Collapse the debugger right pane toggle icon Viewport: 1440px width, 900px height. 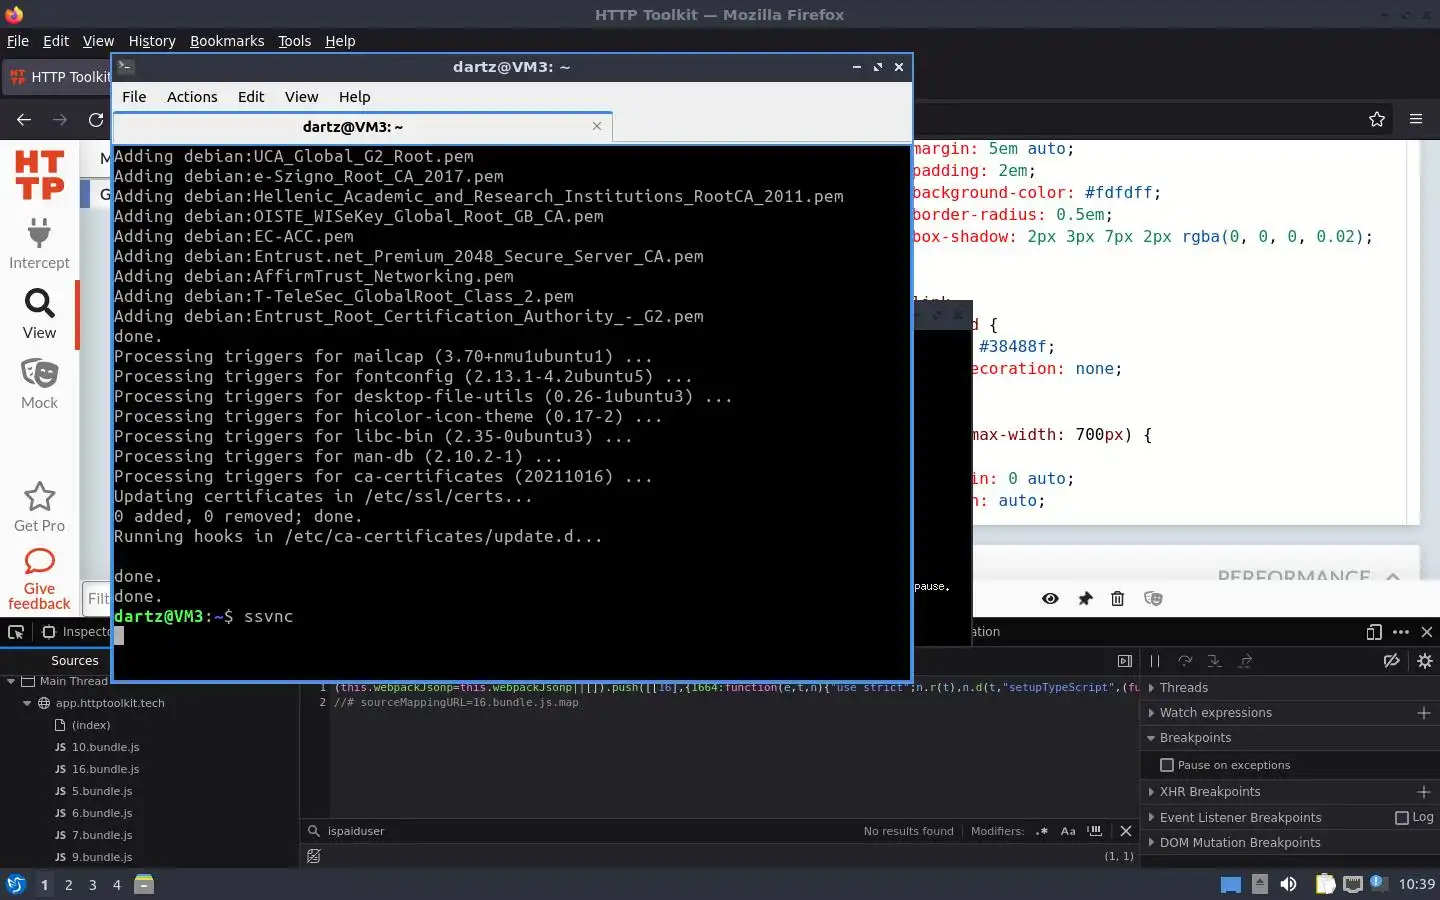click(1125, 661)
